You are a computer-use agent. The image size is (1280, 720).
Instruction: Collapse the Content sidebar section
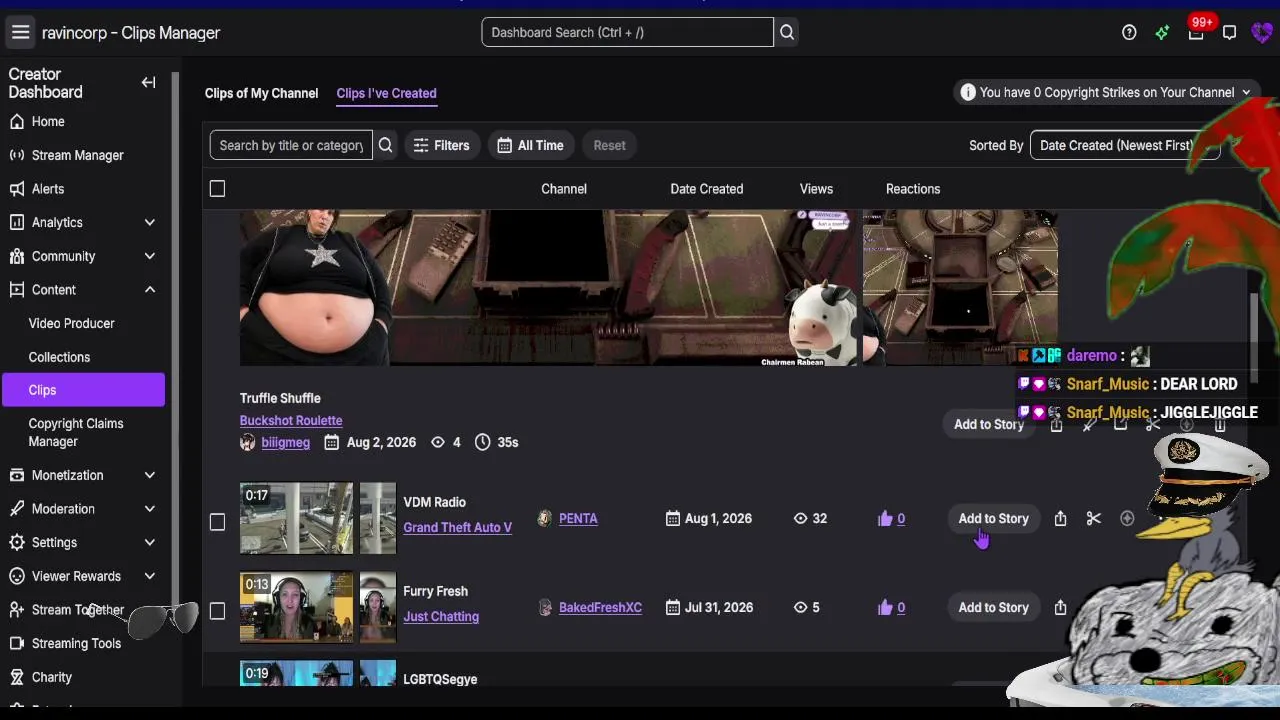149,290
